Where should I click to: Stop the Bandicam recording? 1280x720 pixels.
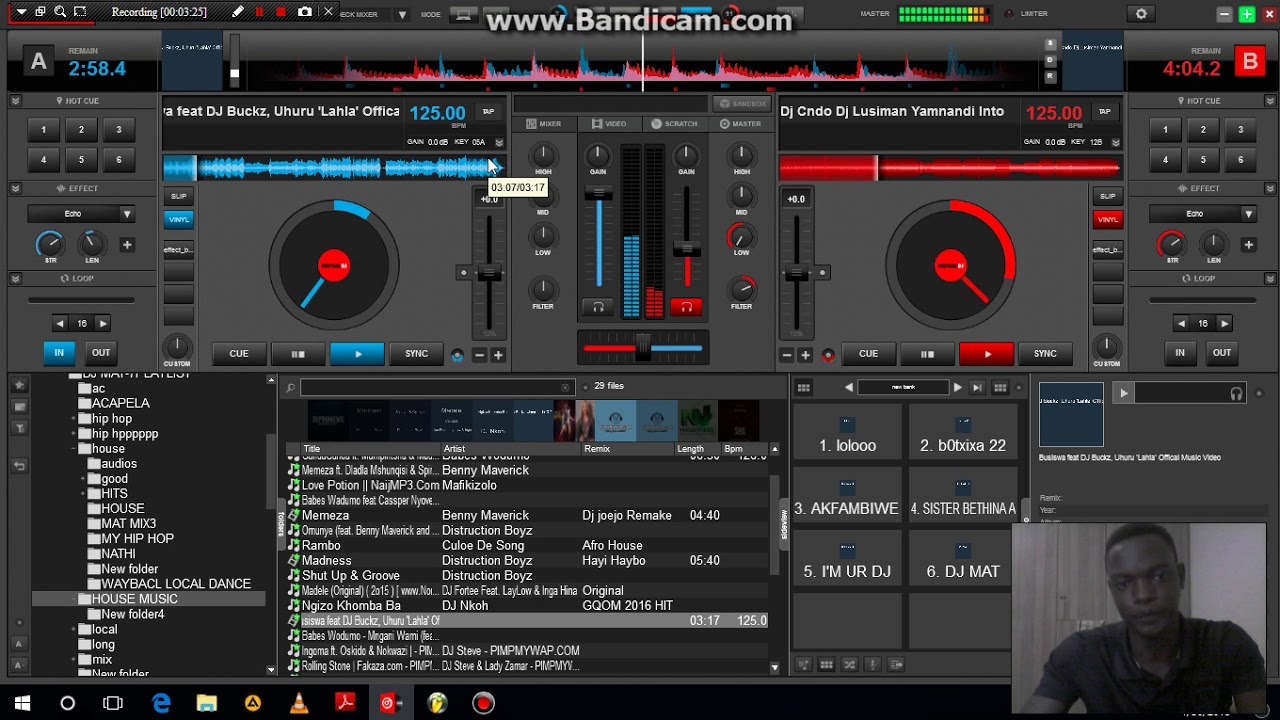pos(282,12)
